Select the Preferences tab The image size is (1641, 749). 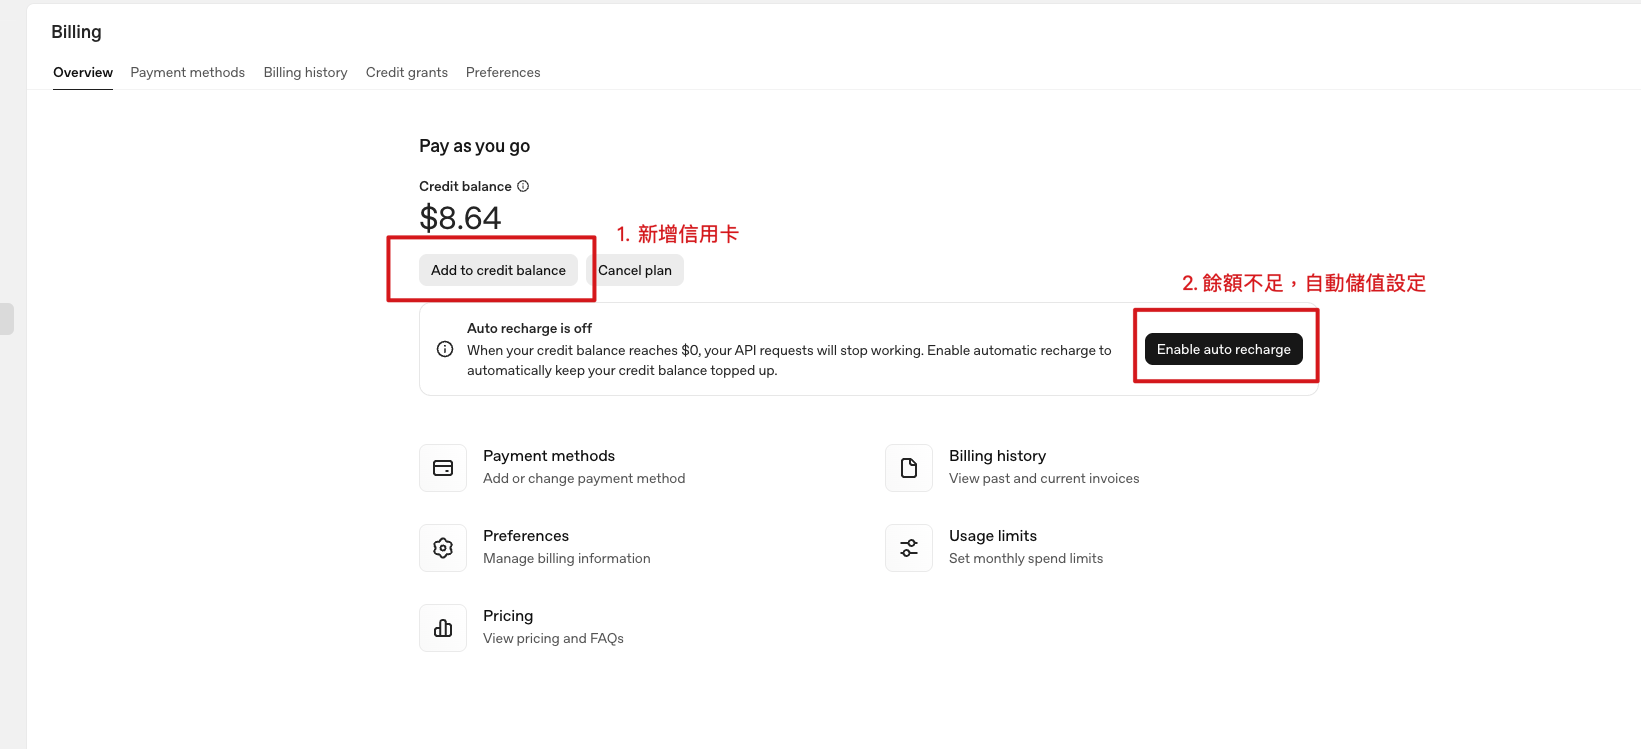click(x=502, y=73)
